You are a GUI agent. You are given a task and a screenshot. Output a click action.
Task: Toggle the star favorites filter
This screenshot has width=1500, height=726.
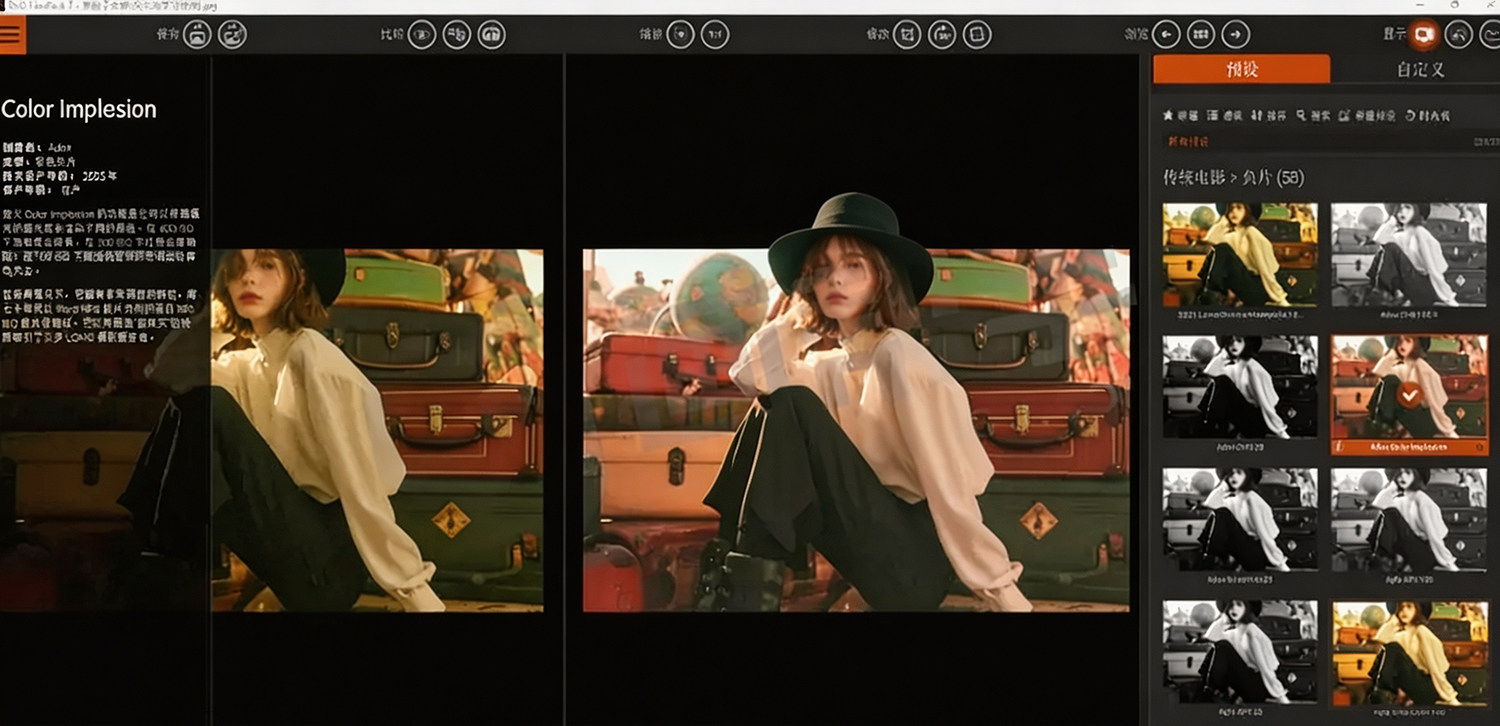coord(1180,116)
